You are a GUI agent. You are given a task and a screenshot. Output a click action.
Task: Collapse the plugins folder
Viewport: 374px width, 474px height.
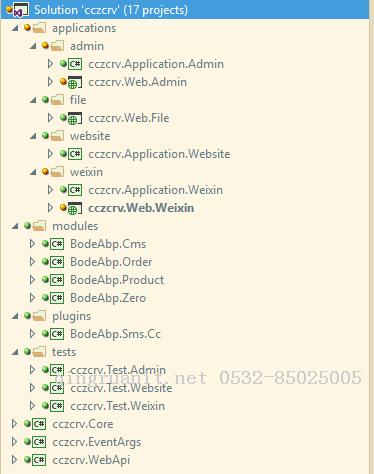click(15, 316)
